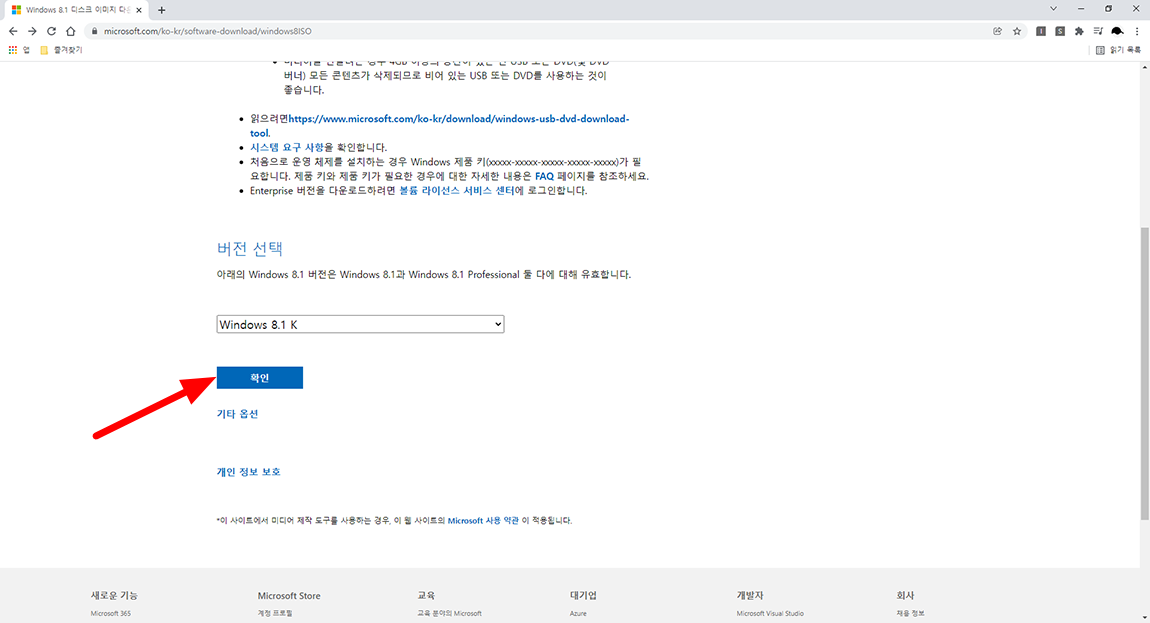Screen dimensions: 1150x623
Task: Select the Windows 8.1 디스크 이미지 tab
Action: pos(76,10)
